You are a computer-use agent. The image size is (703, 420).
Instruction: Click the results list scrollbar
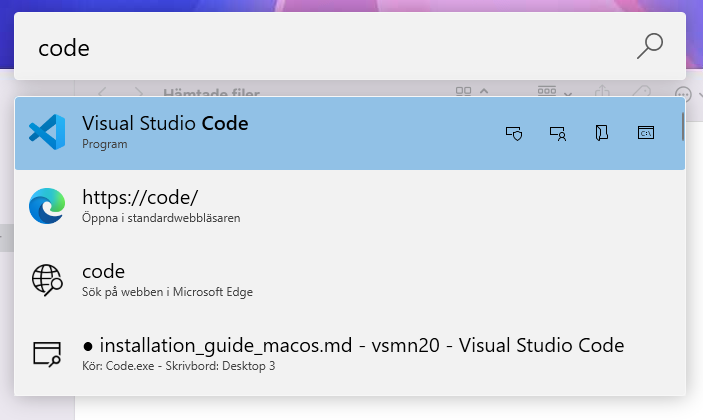click(x=683, y=126)
